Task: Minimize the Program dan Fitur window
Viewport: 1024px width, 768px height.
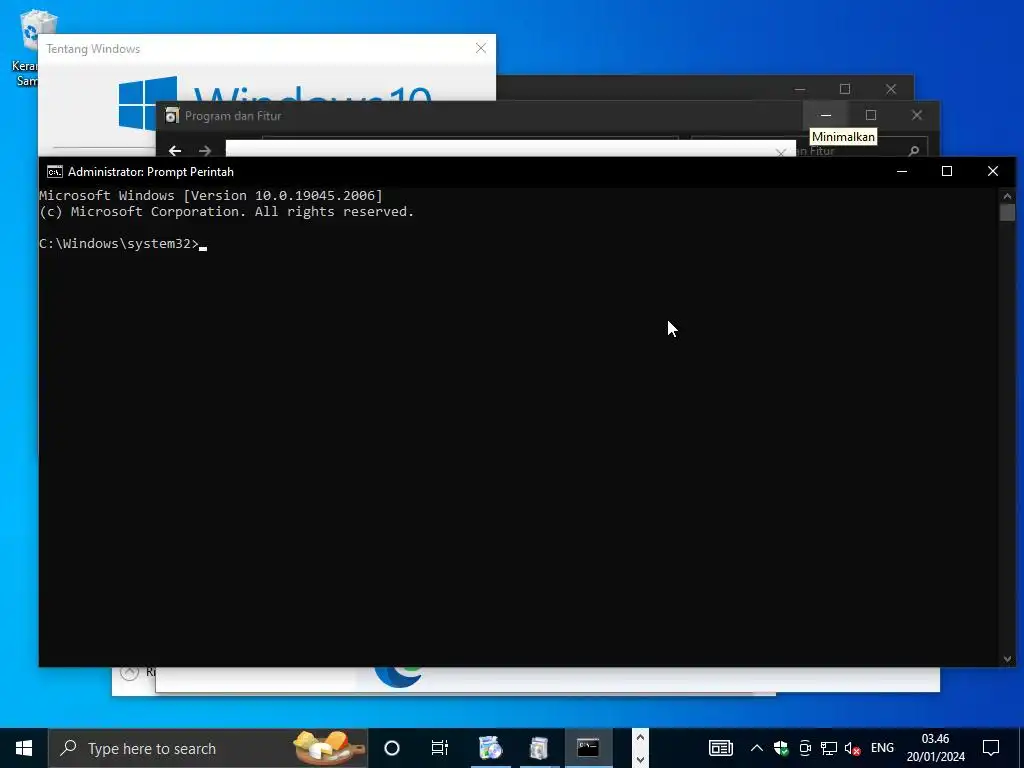Action: pyautogui.click(x=825, y=115)
